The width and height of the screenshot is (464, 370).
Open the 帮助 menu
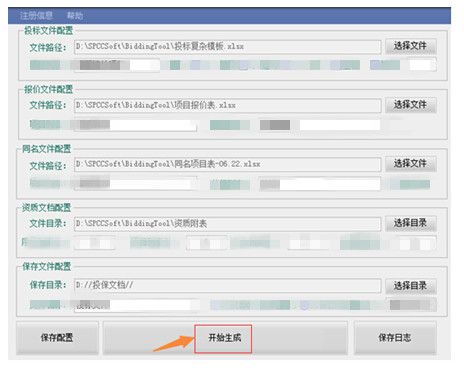click(x=75, y=15)
